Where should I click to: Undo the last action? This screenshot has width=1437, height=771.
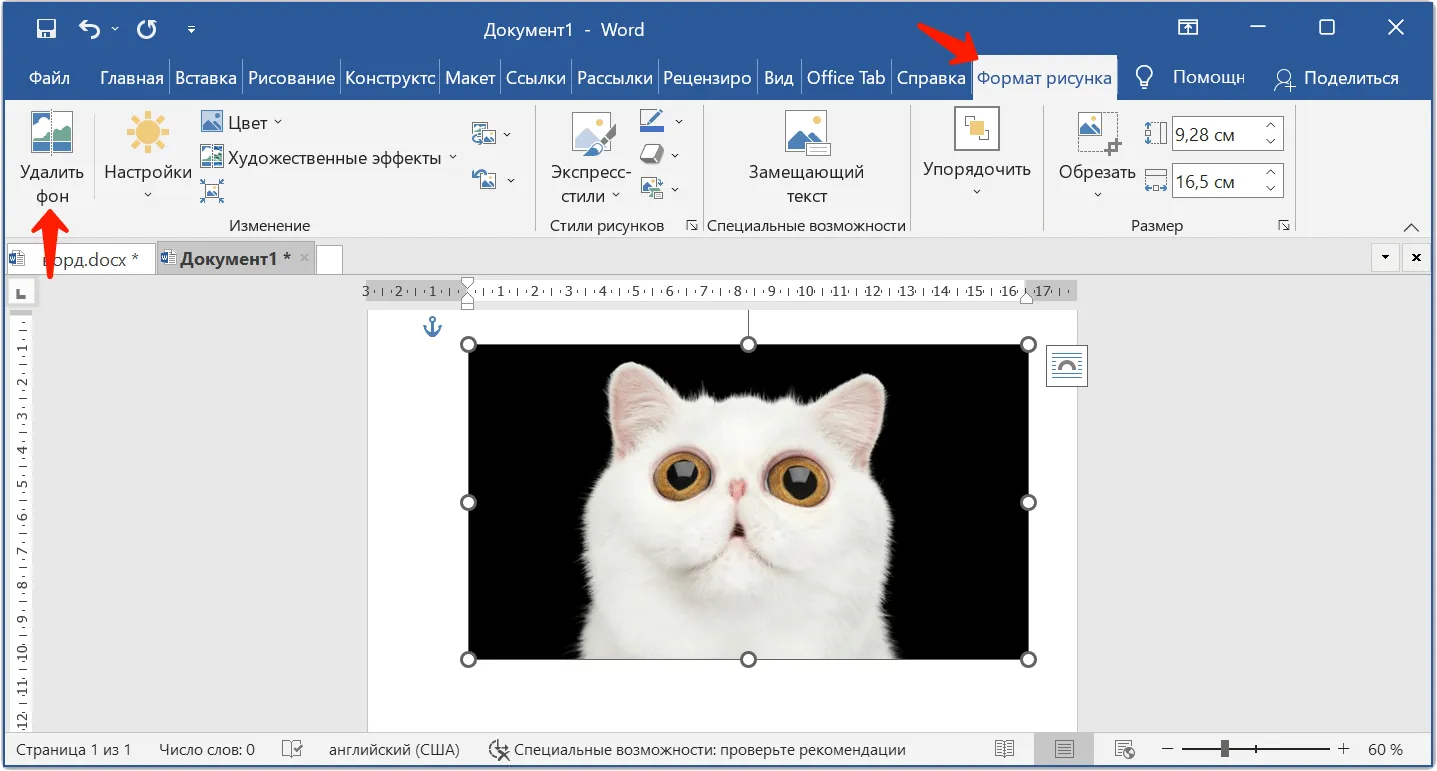(90, 29)
